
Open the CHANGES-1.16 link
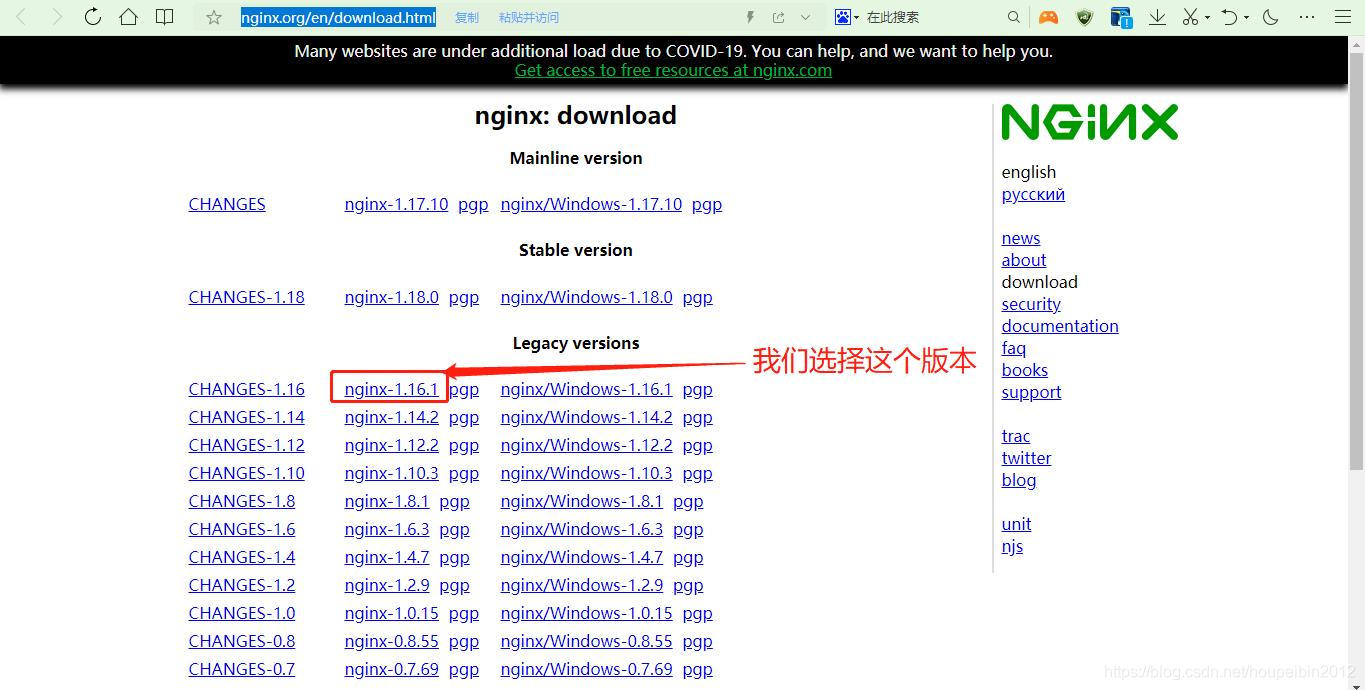246,389
